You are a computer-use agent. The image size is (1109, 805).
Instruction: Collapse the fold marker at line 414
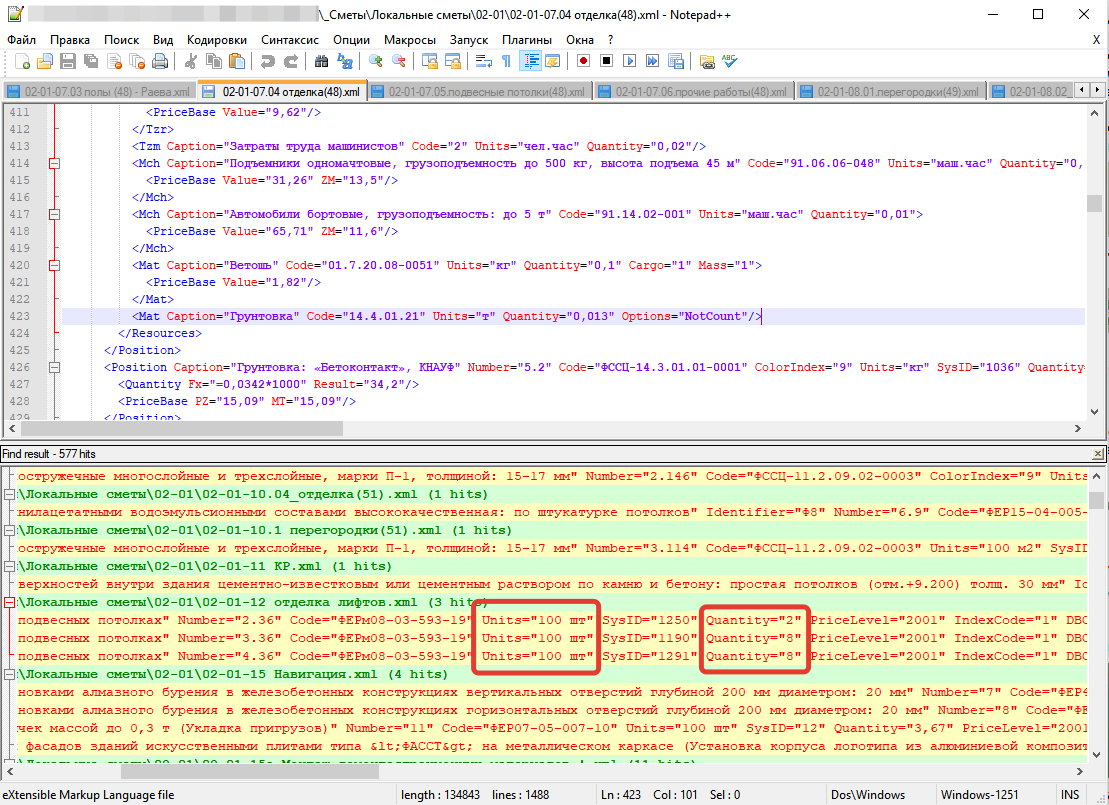coord(54,163)
